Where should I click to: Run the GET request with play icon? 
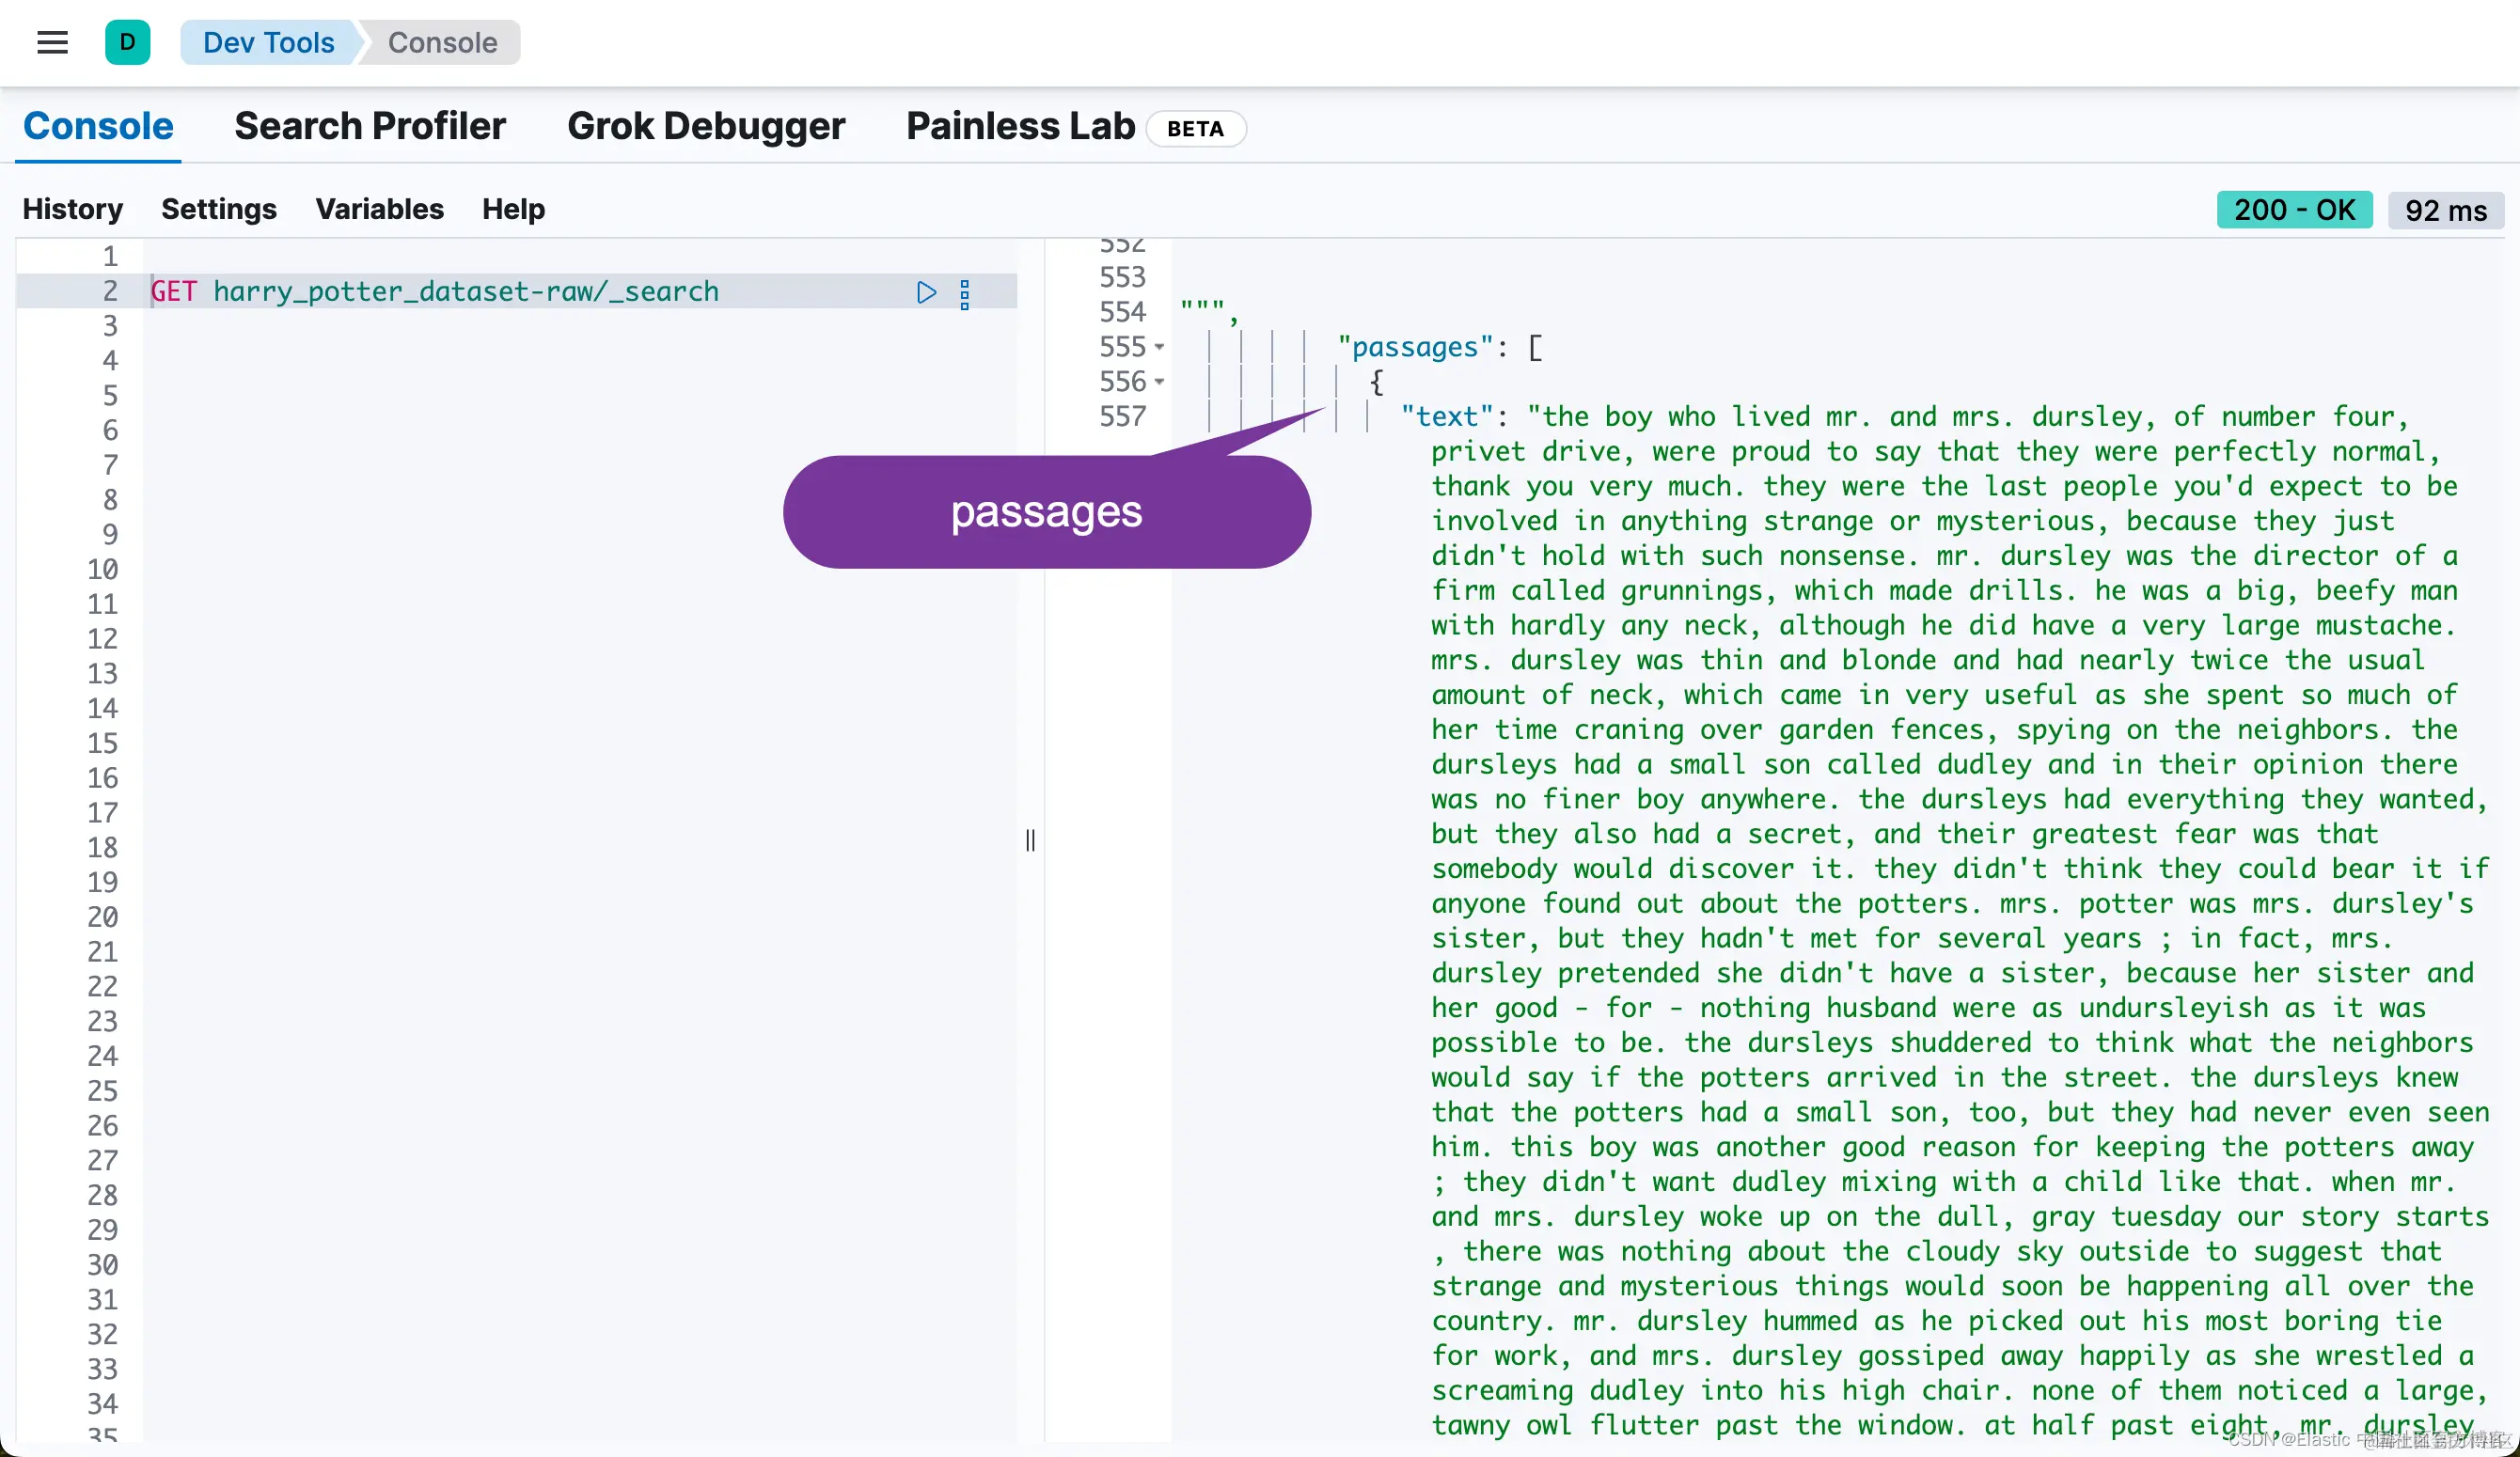click(926, 292)
